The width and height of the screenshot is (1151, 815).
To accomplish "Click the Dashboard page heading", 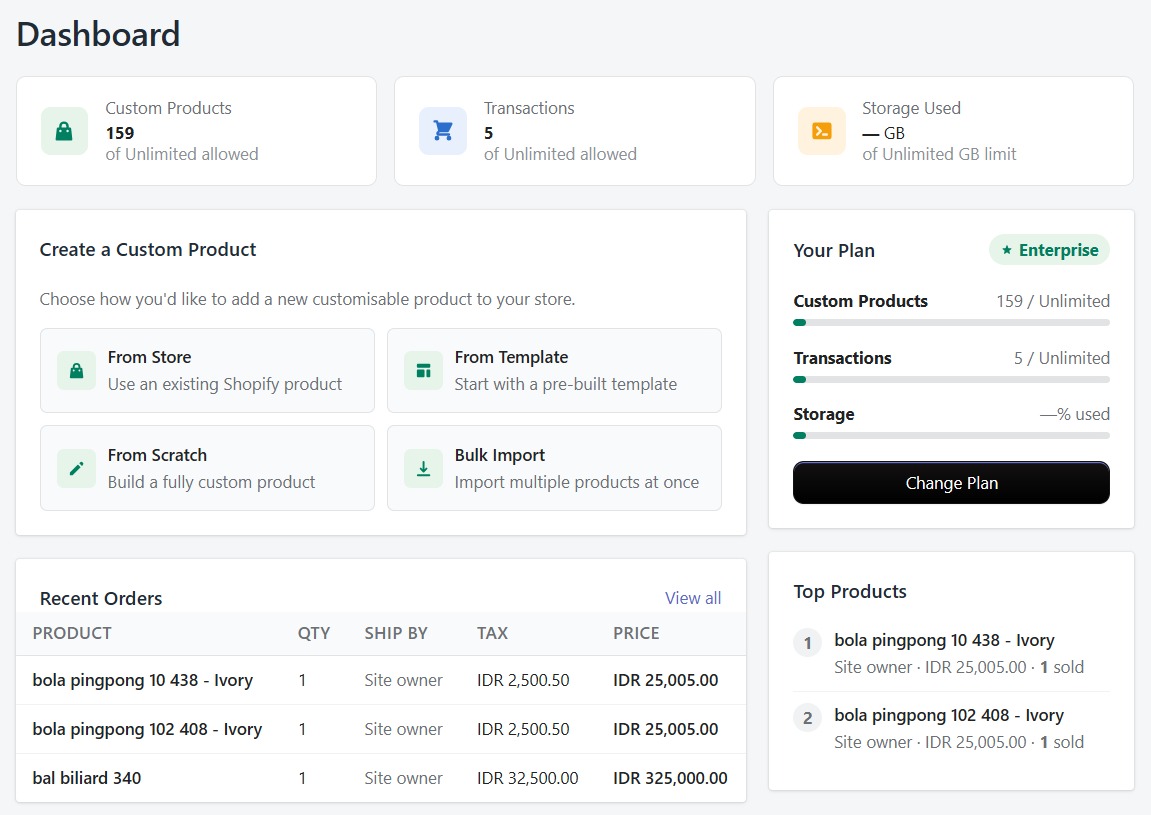I will click(97, 34).
